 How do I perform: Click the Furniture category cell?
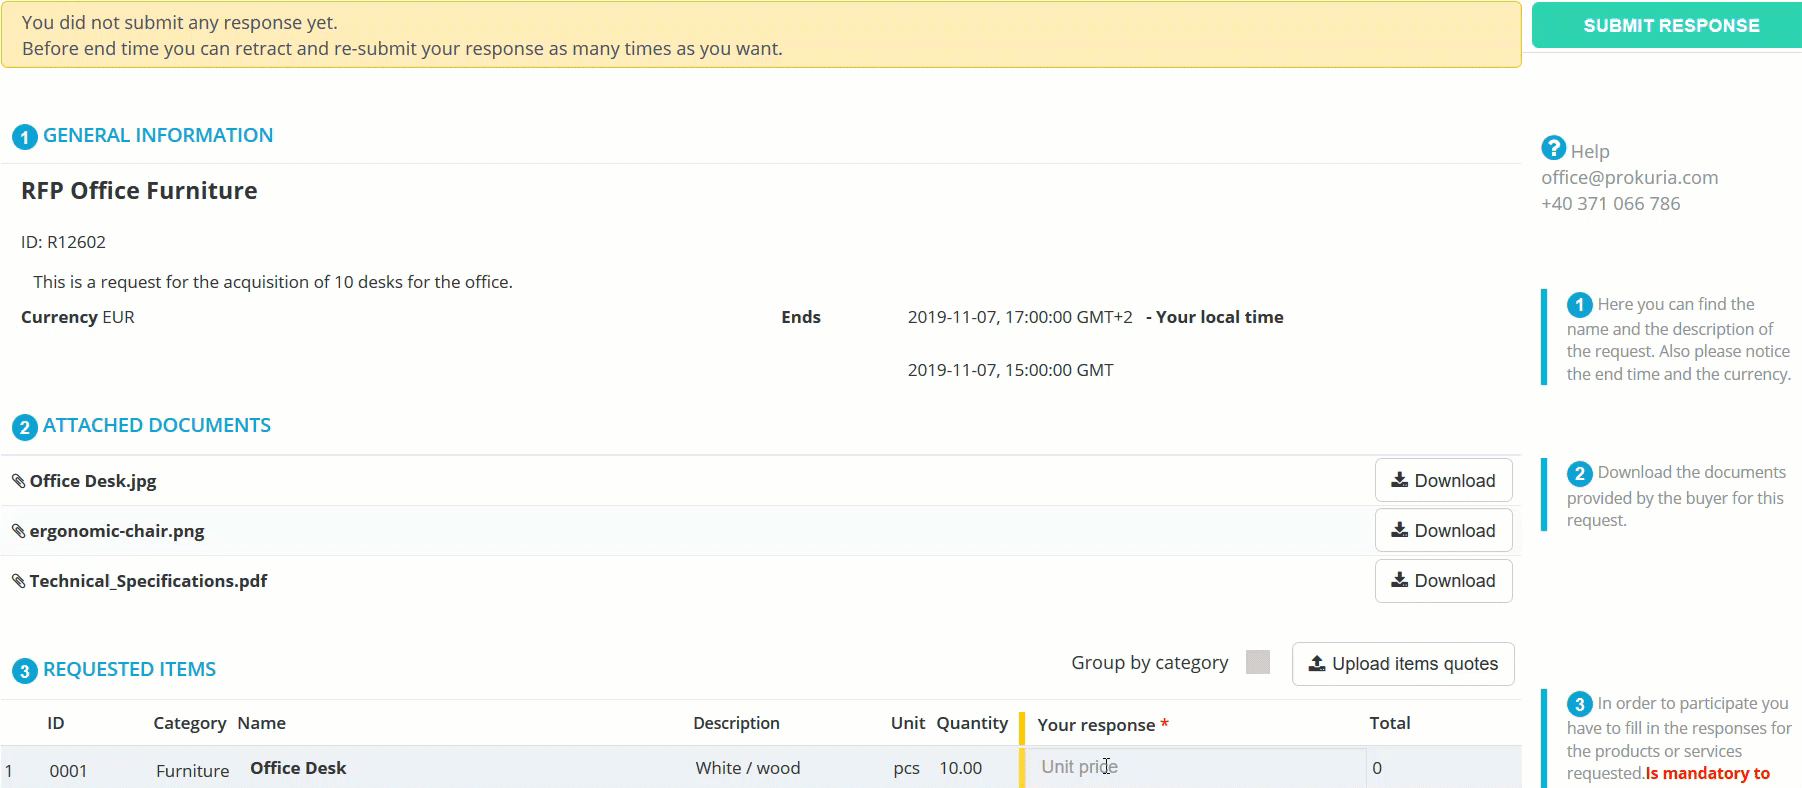click(192, 770)
